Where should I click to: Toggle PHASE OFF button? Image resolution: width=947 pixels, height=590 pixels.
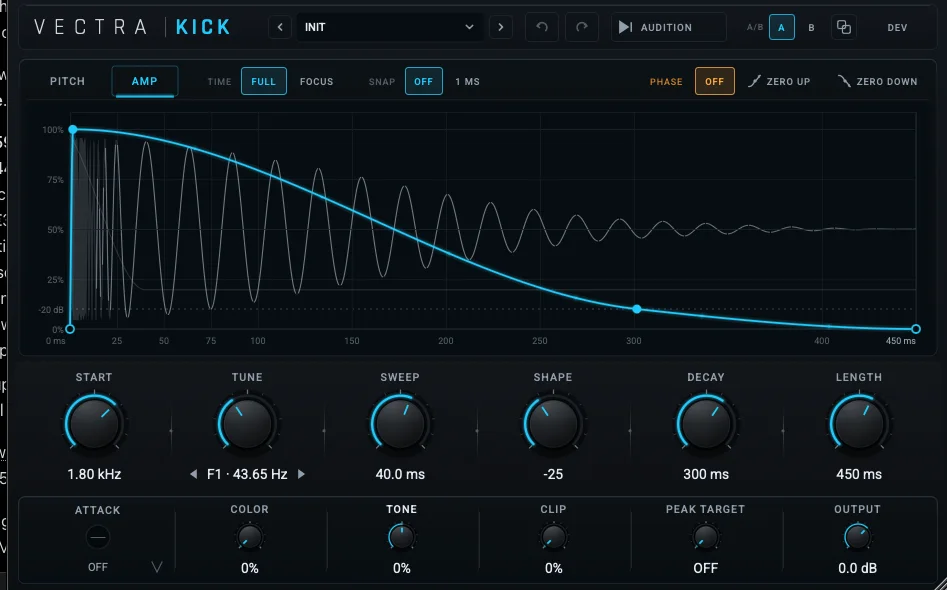tap(714, 82)
